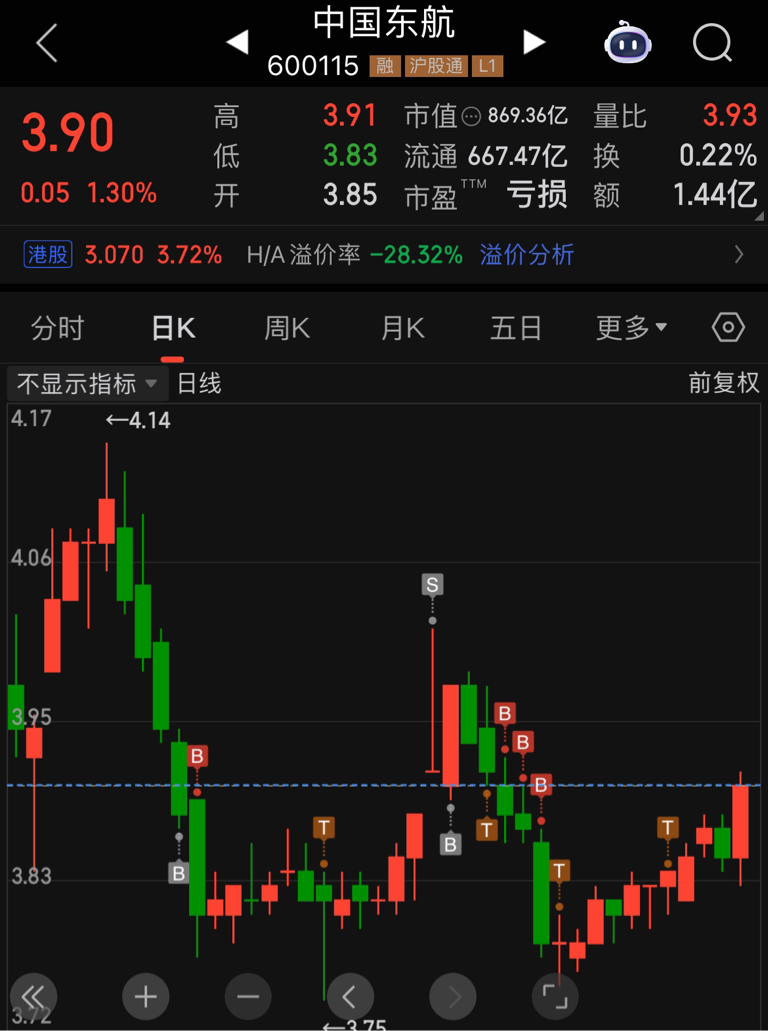Tap the 日线 label

[x=199, y=383]
